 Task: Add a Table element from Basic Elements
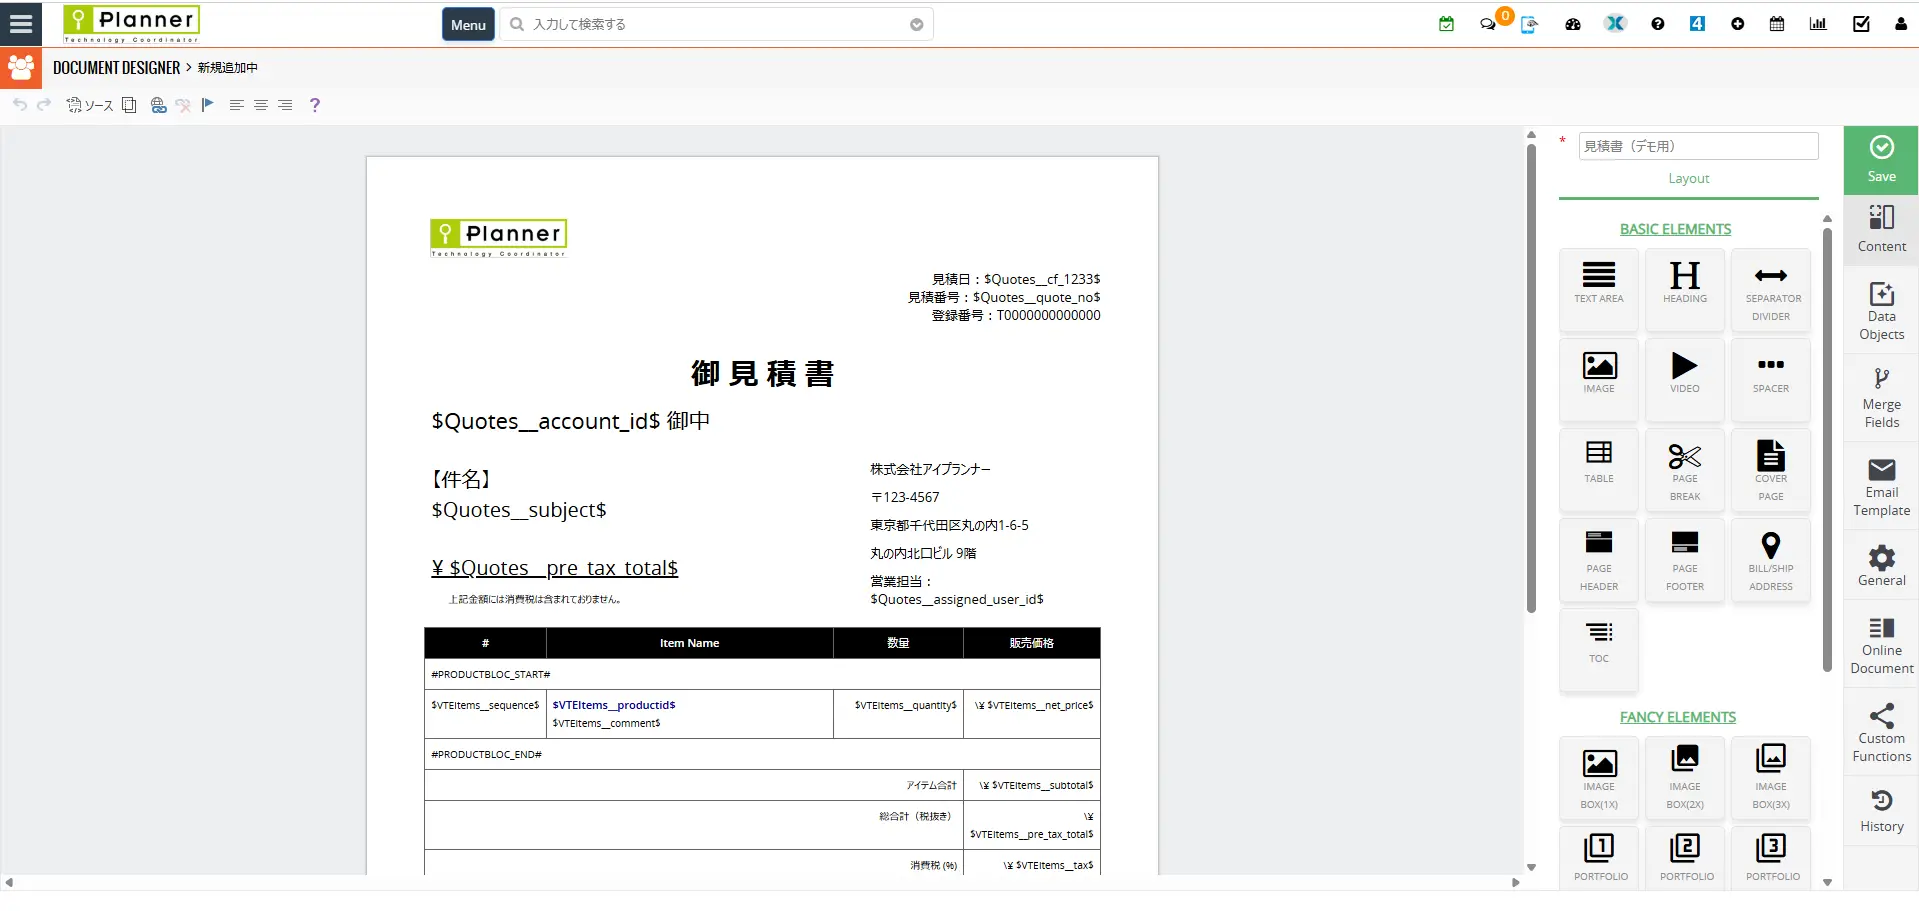(x=1599, y=462)
